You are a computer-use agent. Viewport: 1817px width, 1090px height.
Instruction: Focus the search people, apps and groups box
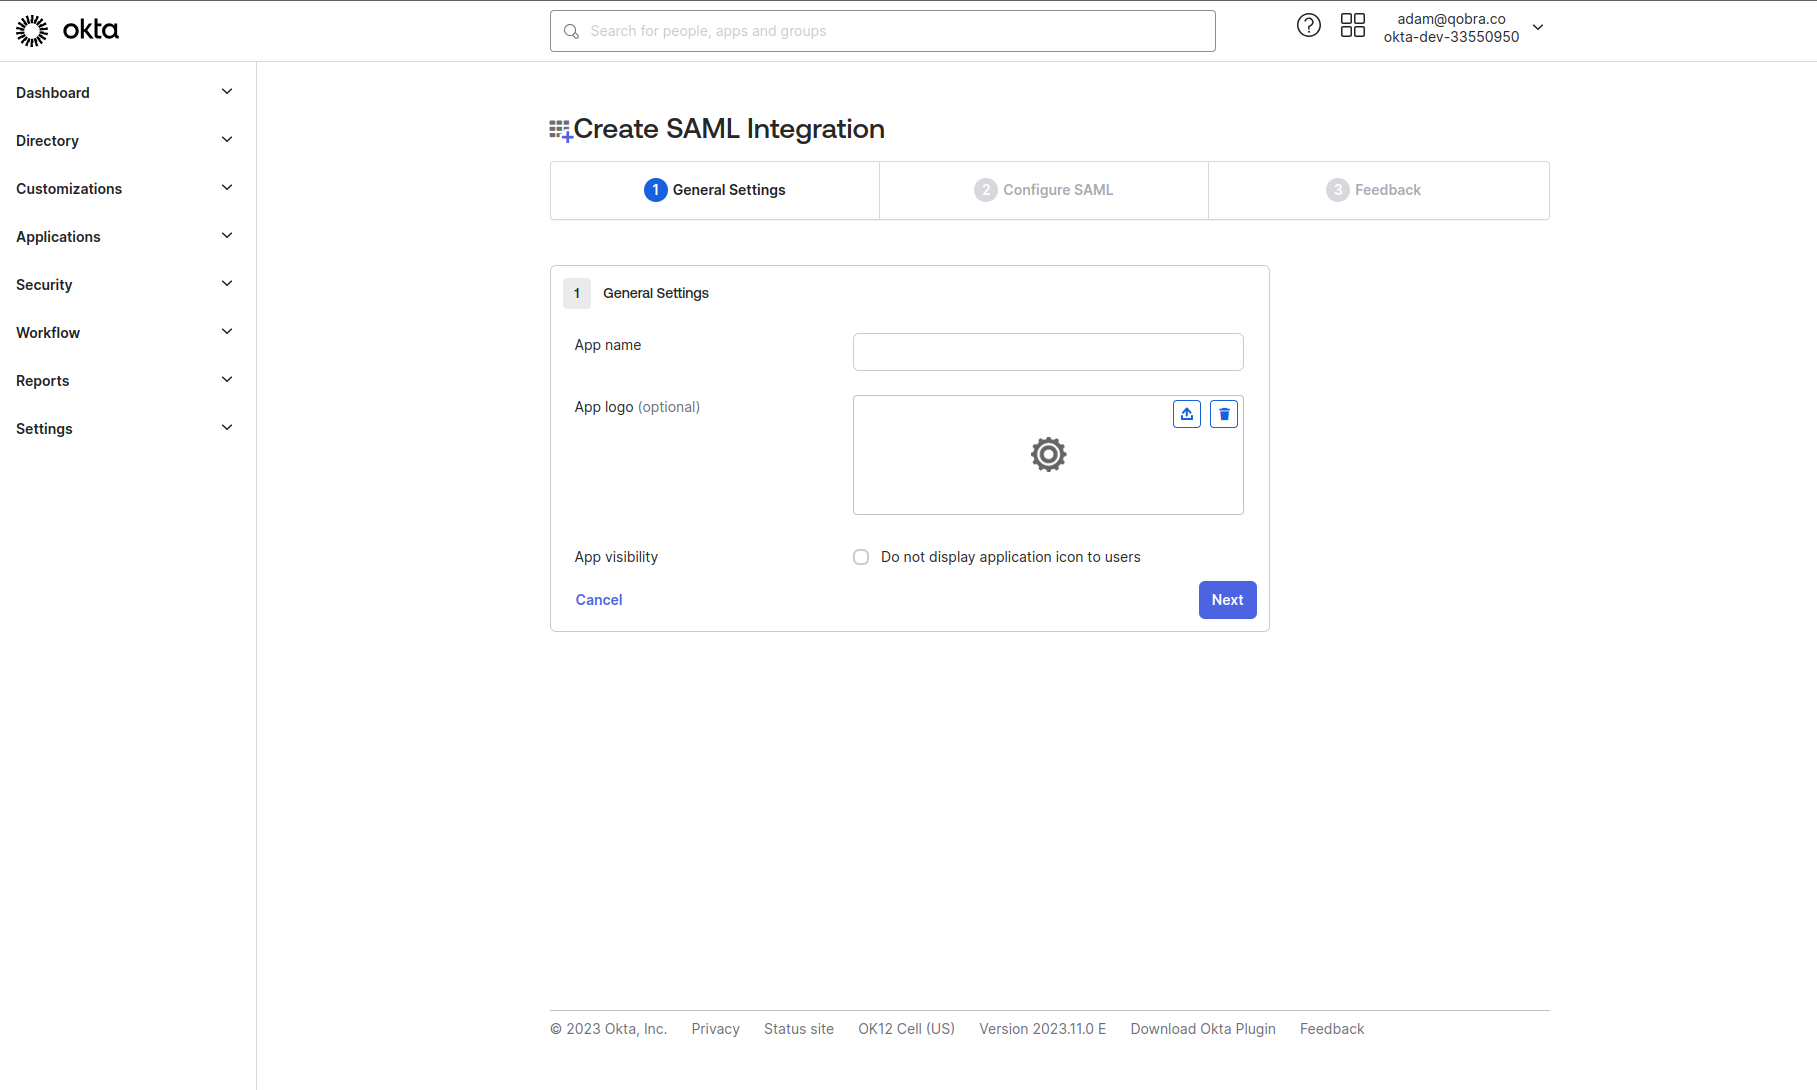tap(883, 31)
